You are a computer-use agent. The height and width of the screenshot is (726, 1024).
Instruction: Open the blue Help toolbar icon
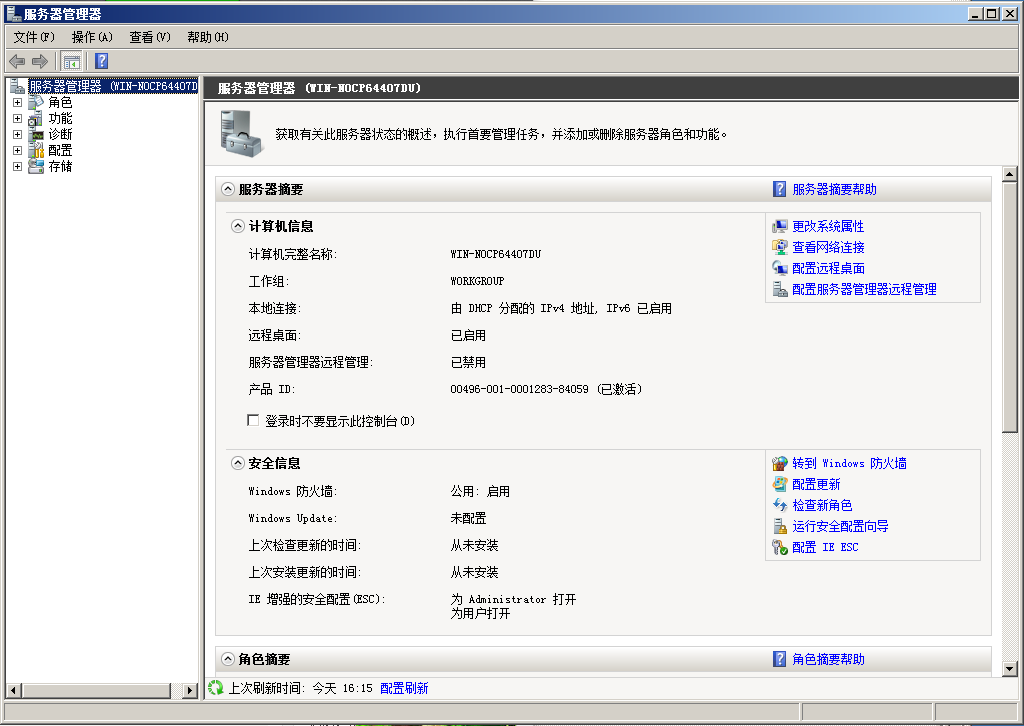tap(101, 61)
